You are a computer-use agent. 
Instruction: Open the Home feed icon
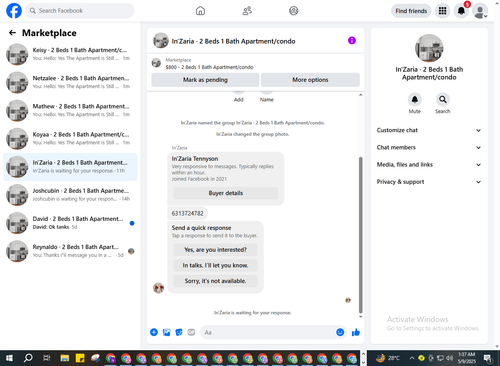tap(200, 11)
